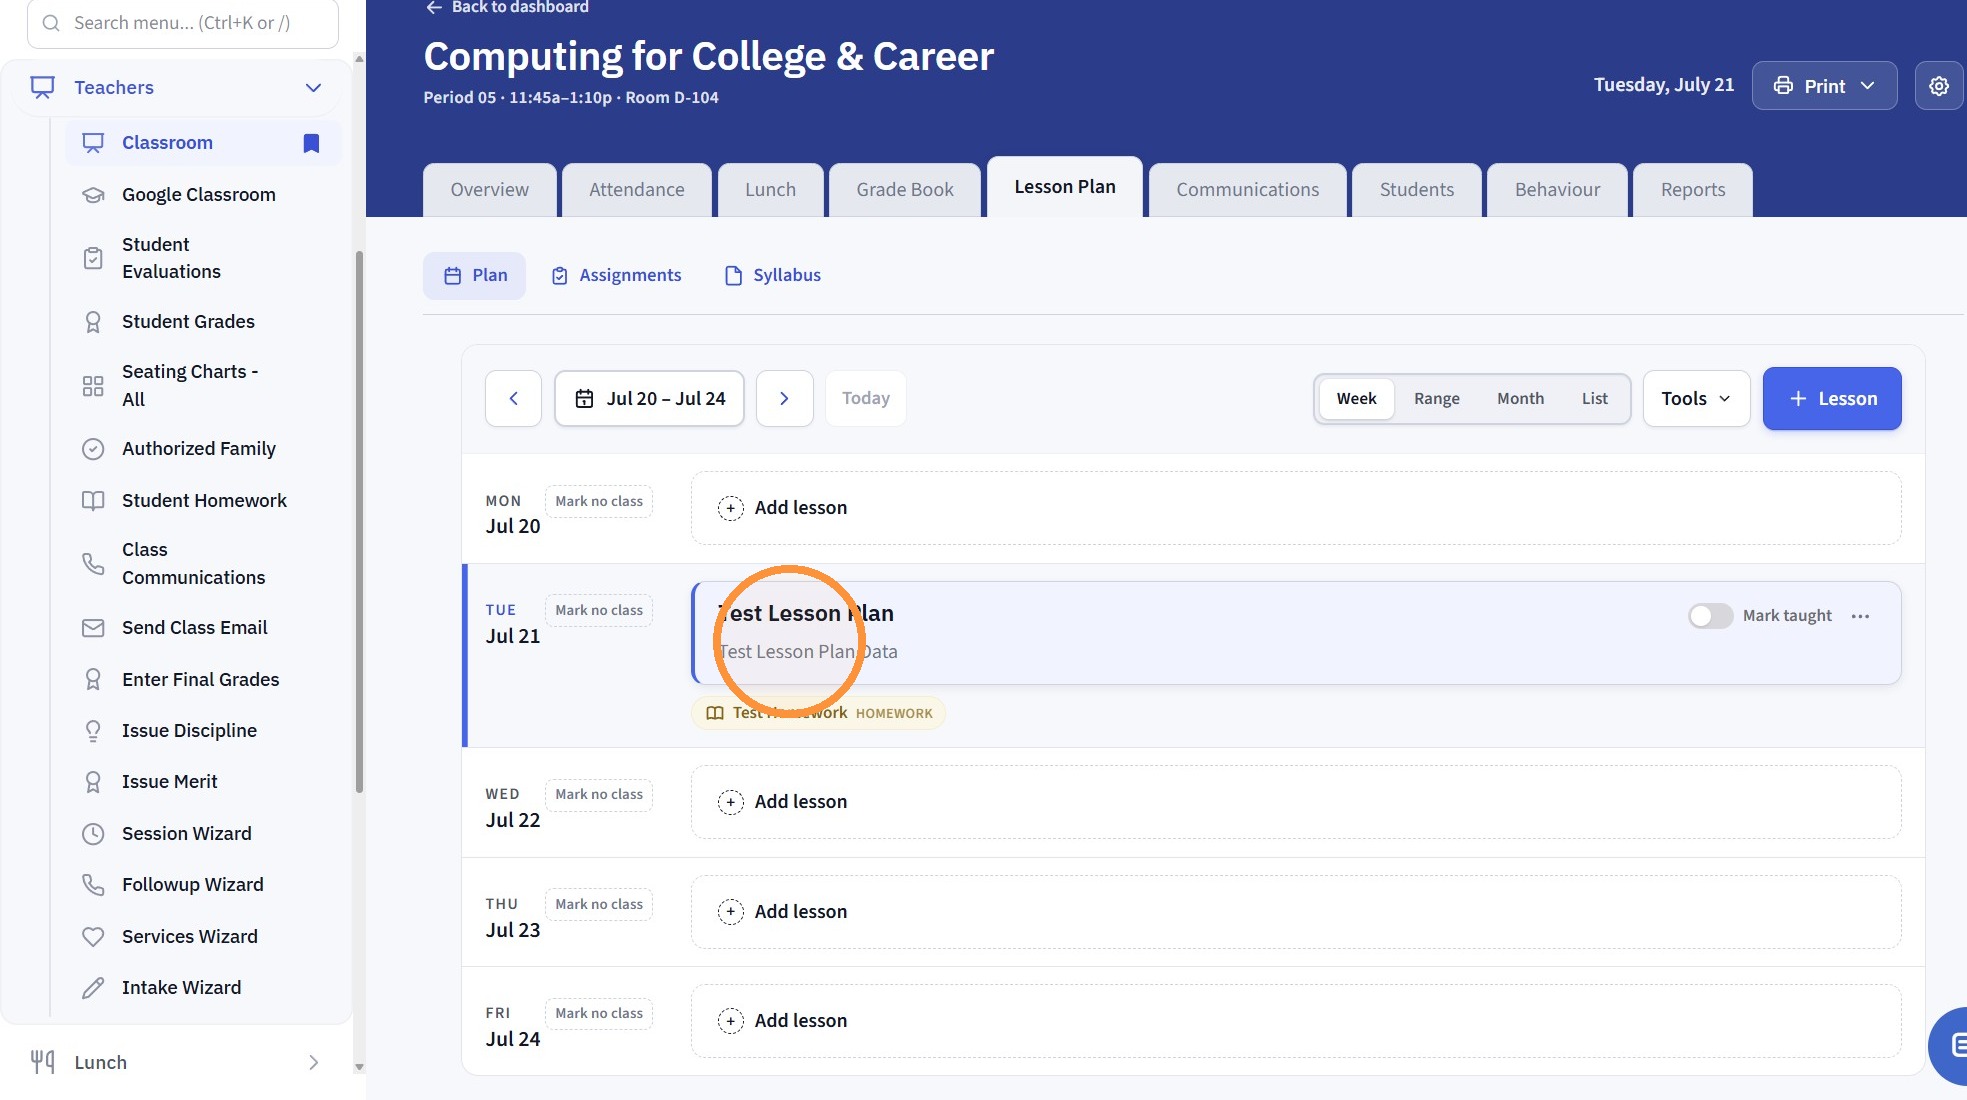Select the Week view option
Screen dimensions: 1967x1100
[x=1356, y=398]
